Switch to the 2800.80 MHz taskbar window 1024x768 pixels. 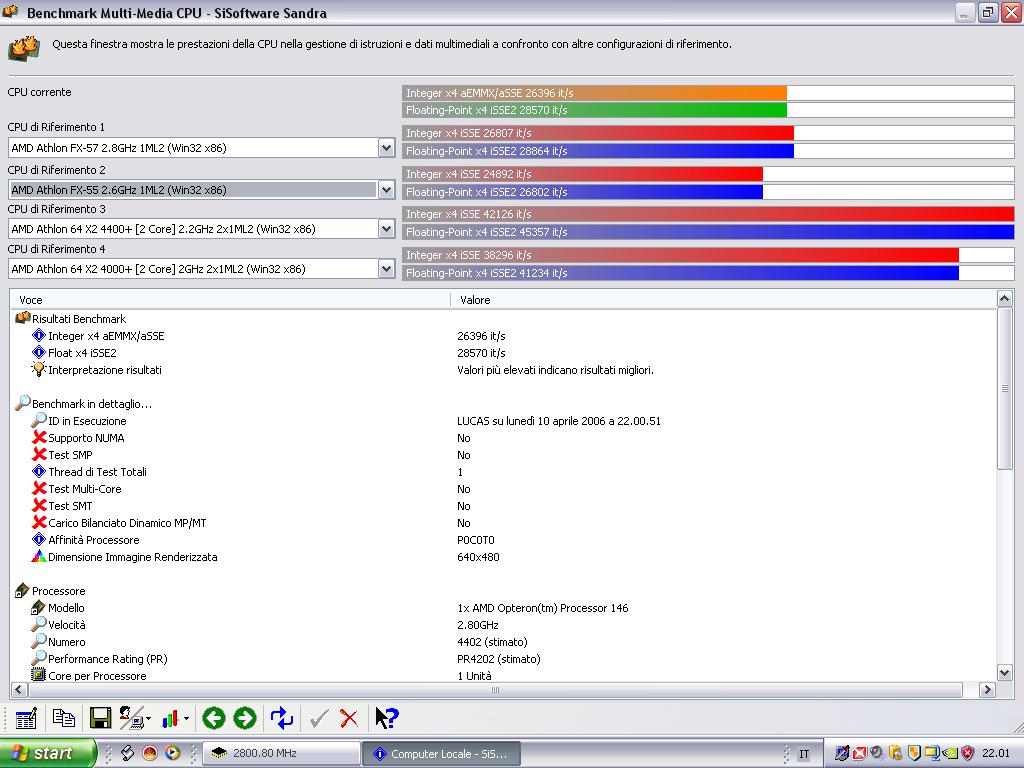[x=281, y=753]
